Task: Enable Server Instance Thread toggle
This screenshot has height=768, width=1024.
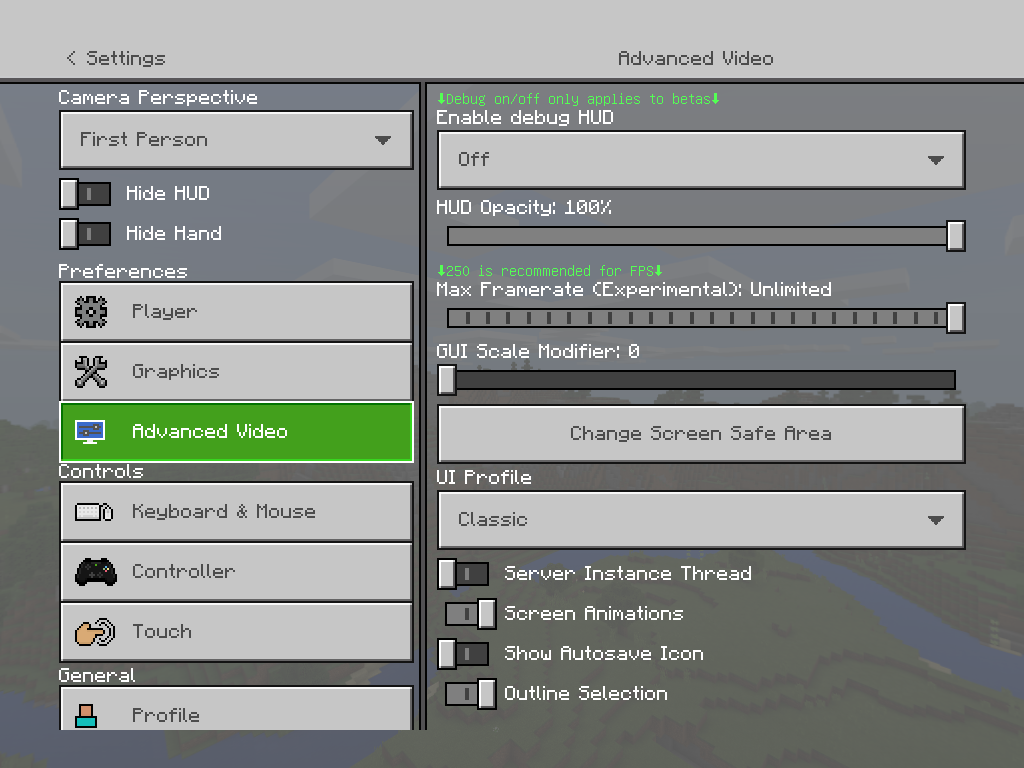Action: pyautogui.click(x=463, y=574)
